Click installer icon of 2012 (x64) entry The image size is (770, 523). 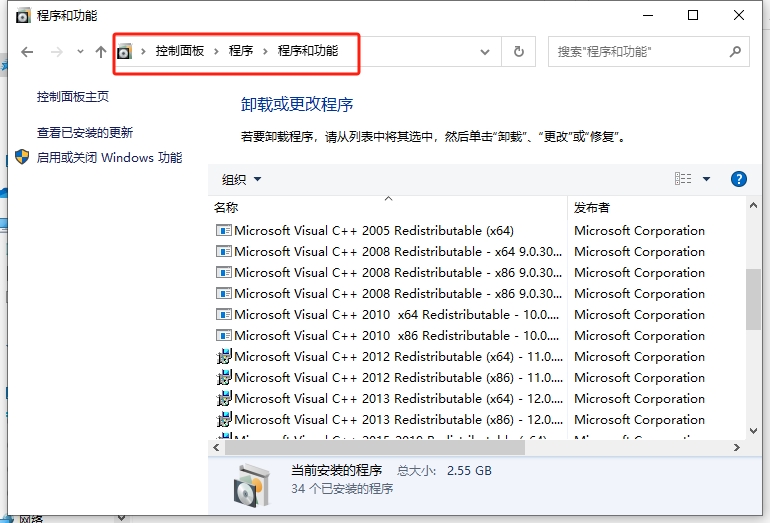click(x=224, y=356)
